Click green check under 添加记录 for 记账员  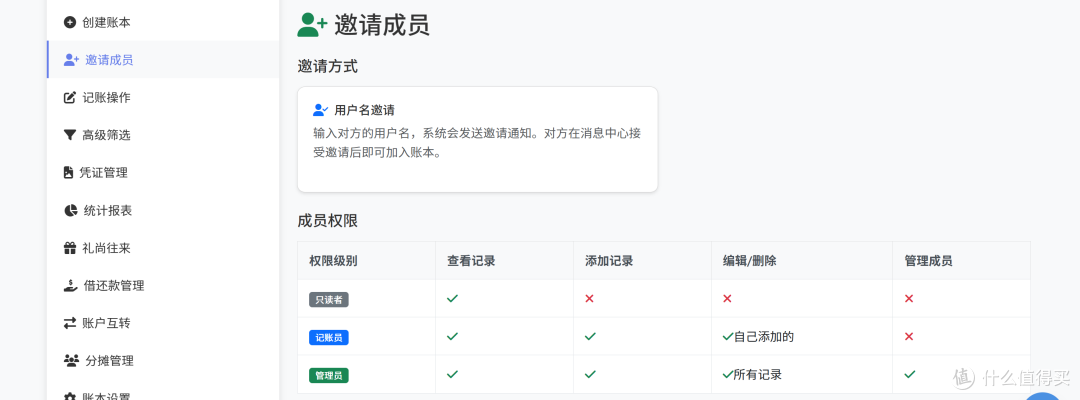[590, 337]
